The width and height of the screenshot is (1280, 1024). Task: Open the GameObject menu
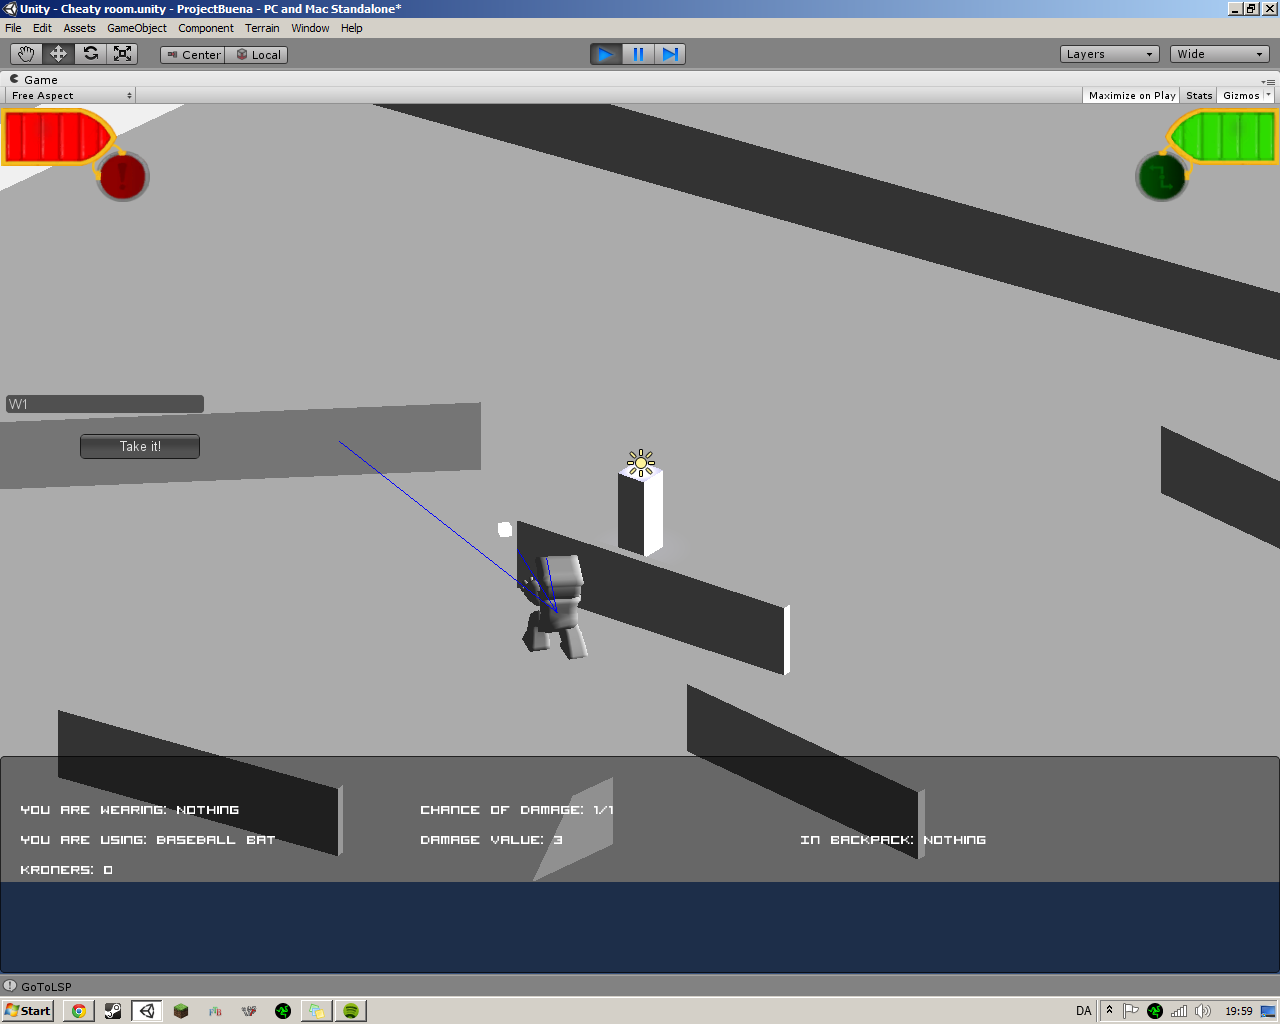click(x=137, y=28)
